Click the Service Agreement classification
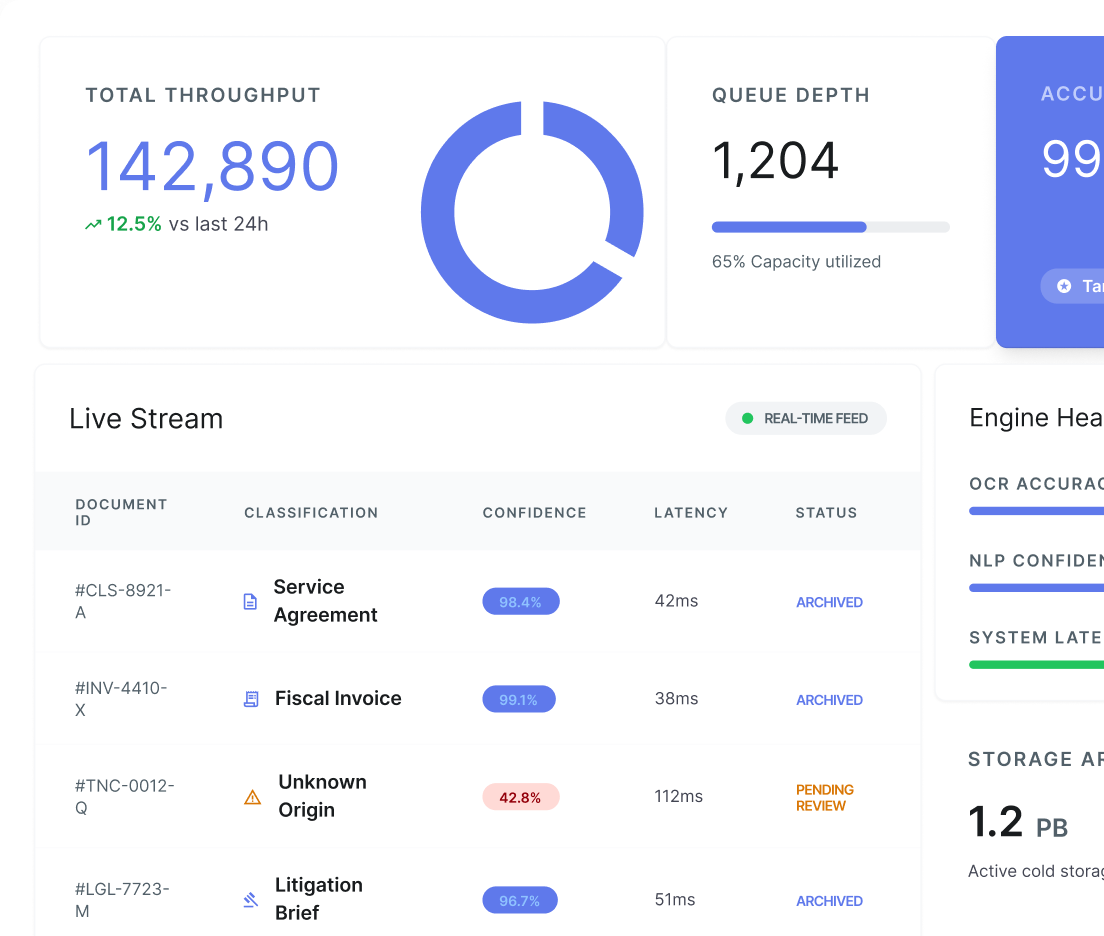1104x936 pixels. (325, 601)
